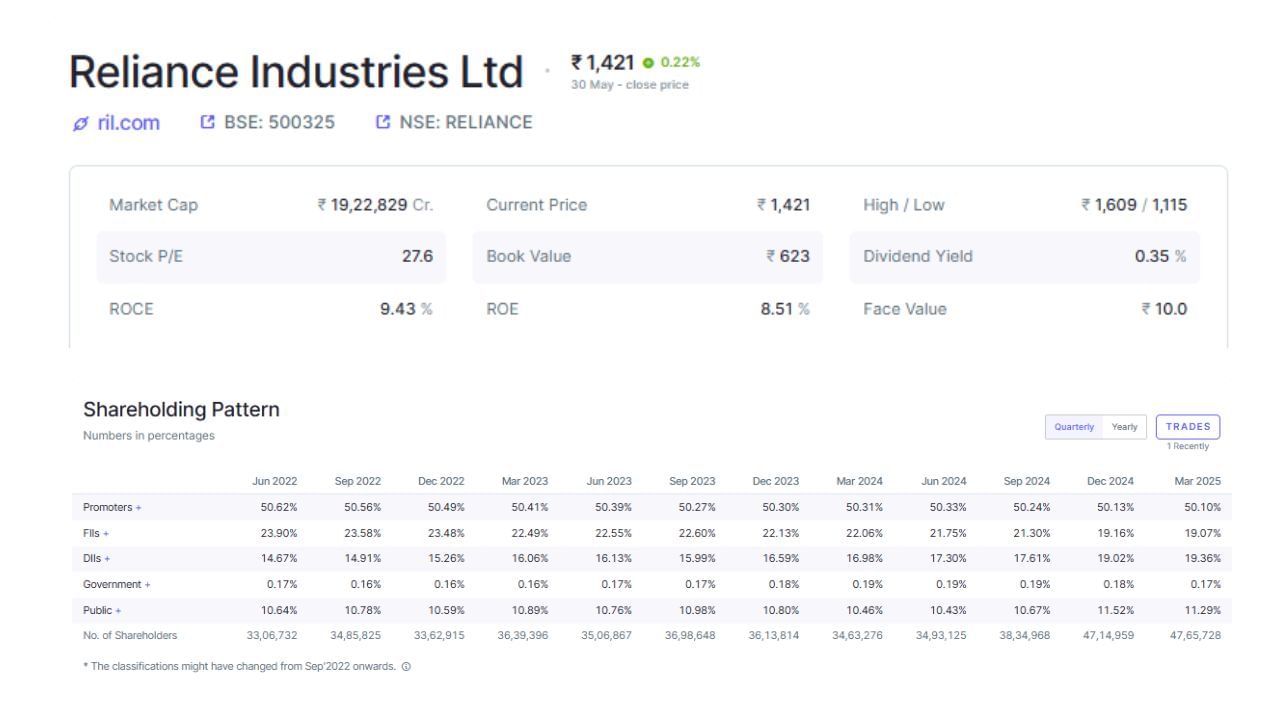Open the TRADES button
This screenshot has width=1280, height=720.
pos(1188,426)
